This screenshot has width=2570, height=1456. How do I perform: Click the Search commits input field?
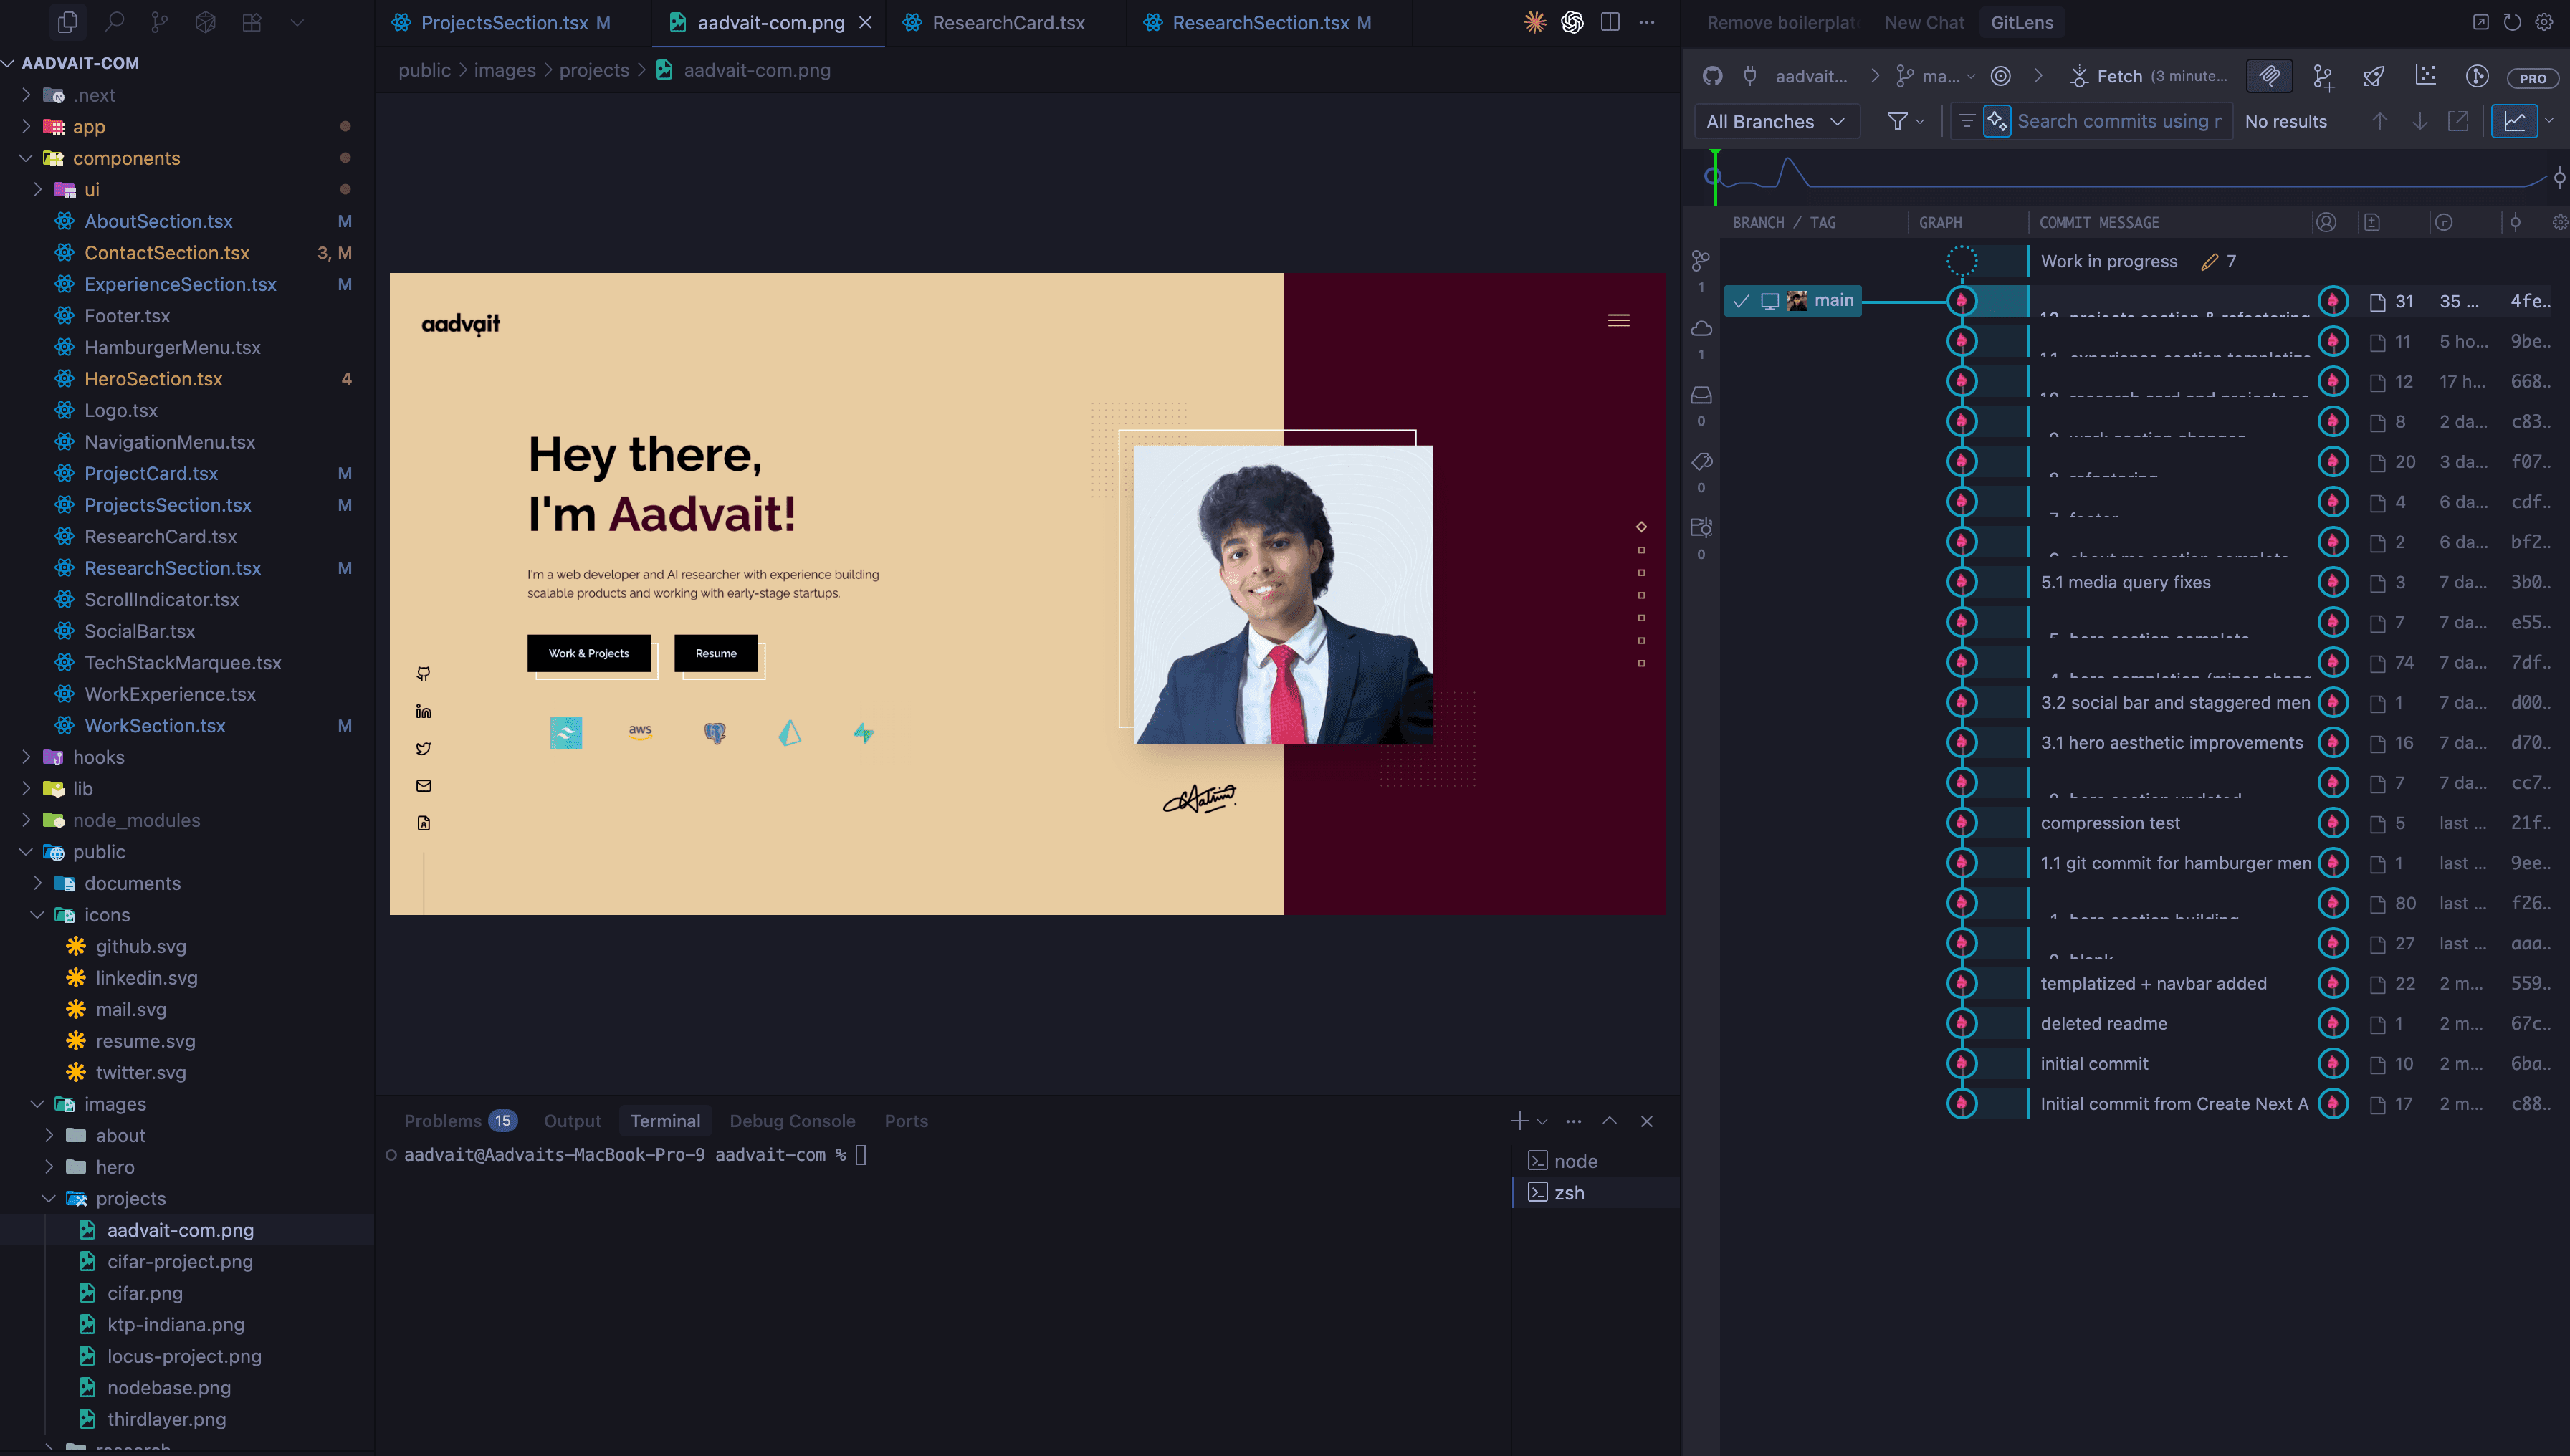click(x=2119, y=121)
